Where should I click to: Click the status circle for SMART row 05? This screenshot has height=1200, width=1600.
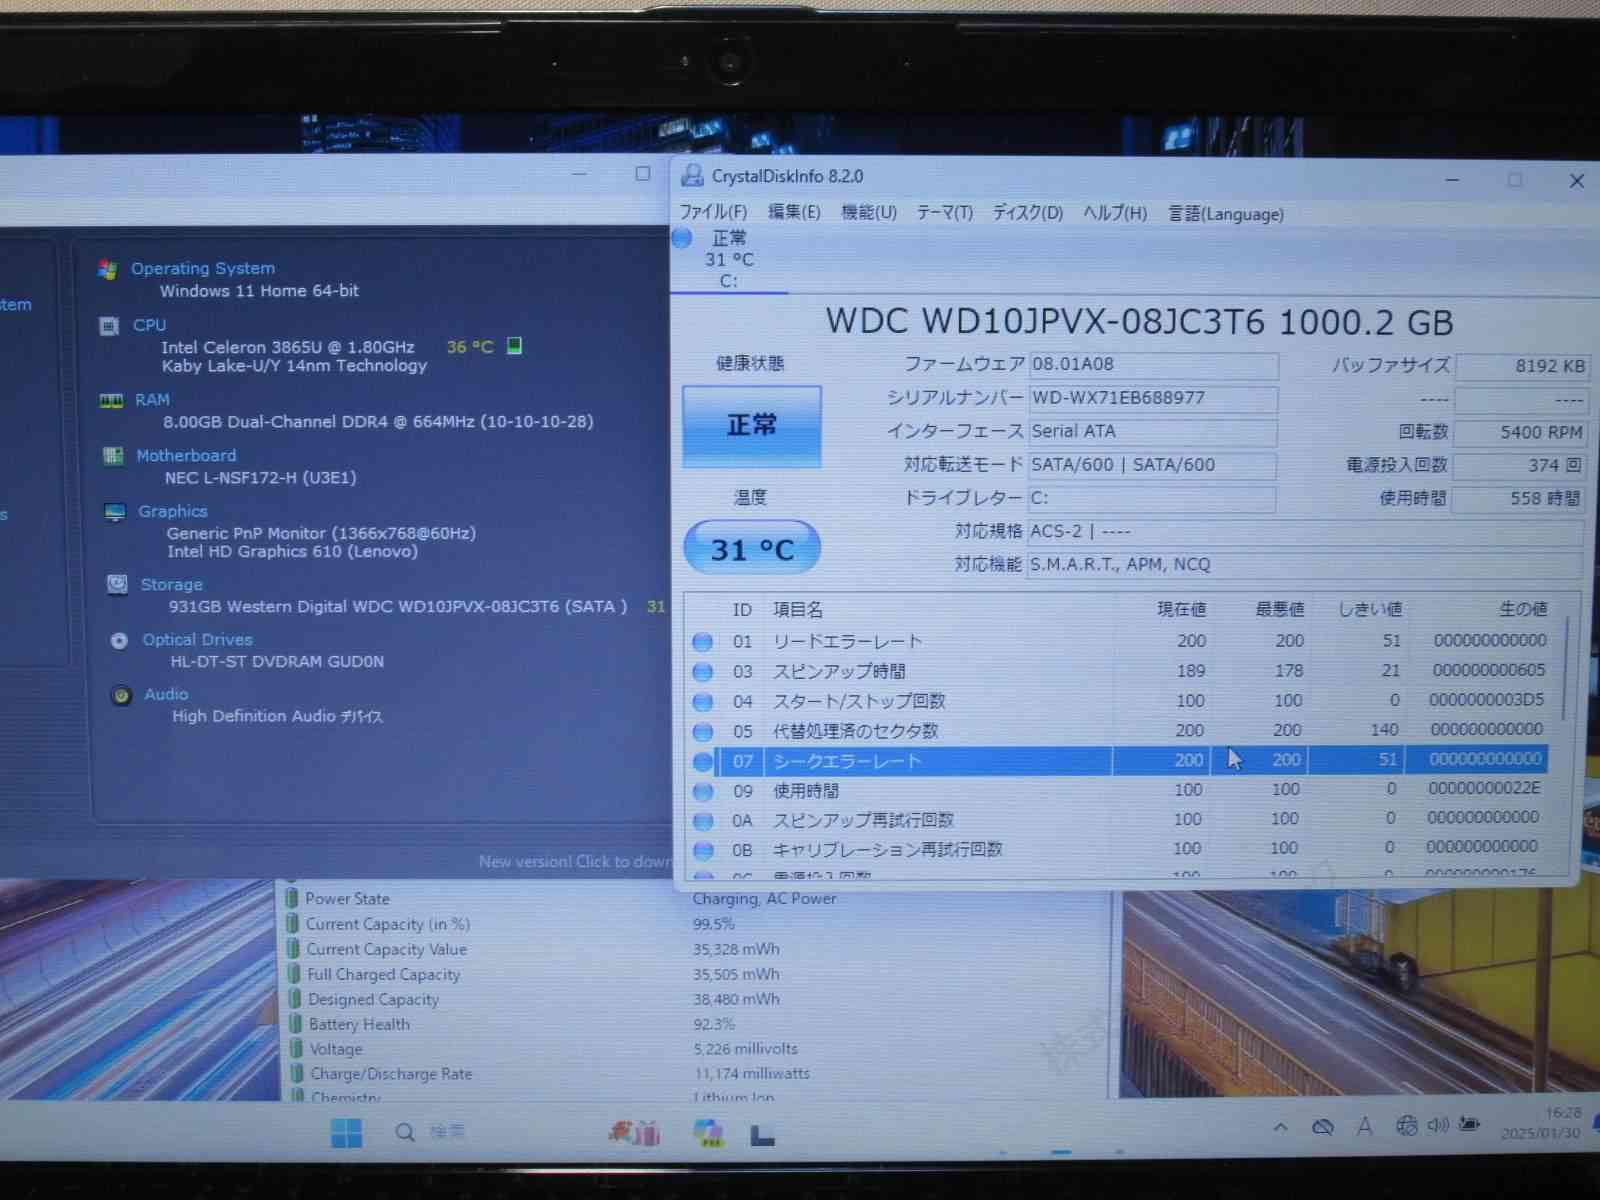[x=703, y=732]
